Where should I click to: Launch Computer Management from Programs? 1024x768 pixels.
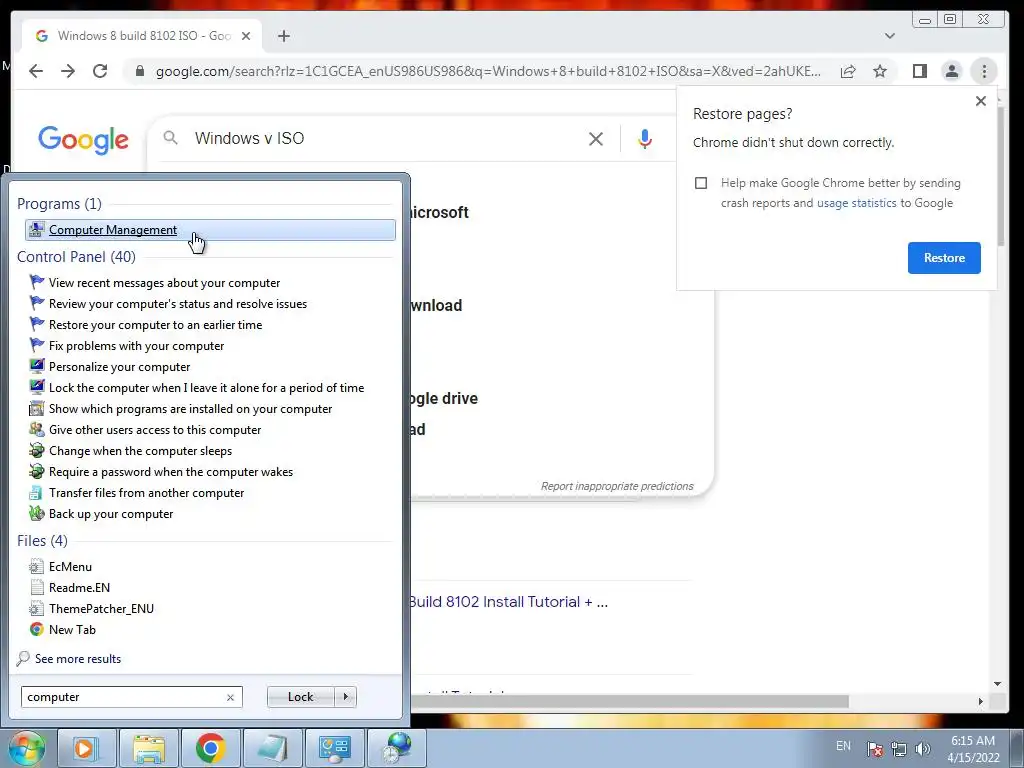pos(210,230)
